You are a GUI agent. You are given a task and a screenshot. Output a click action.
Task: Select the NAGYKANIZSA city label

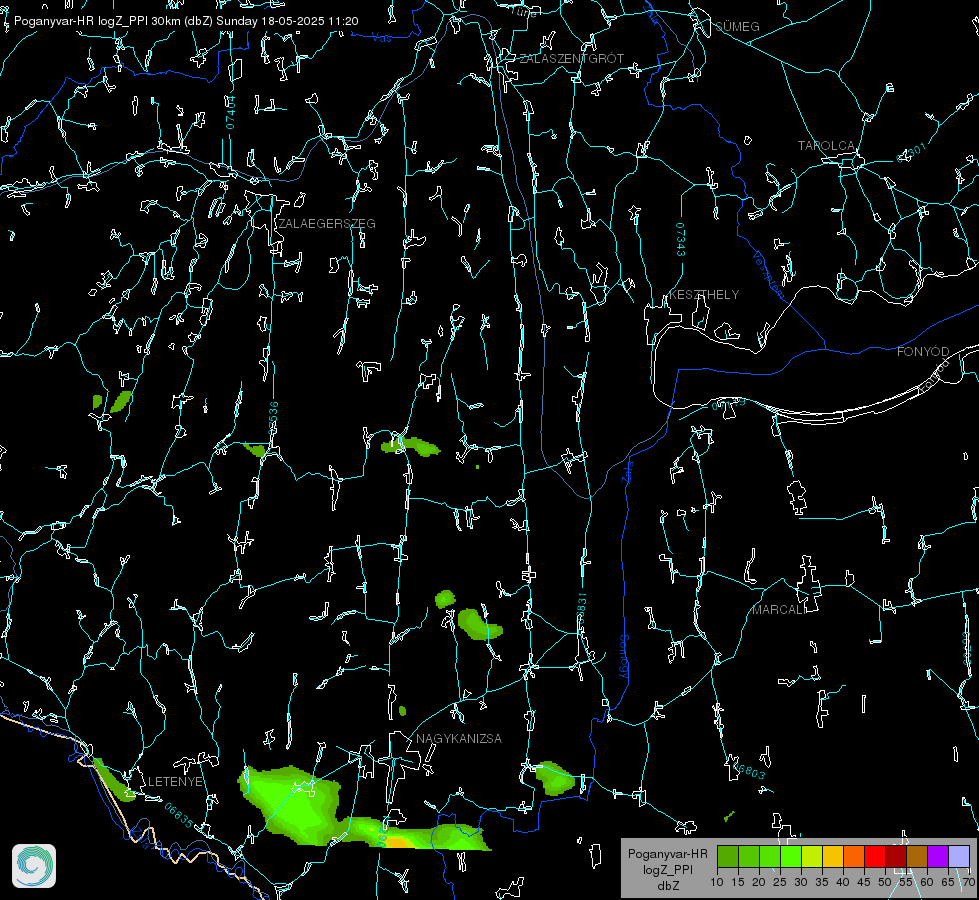459,739
